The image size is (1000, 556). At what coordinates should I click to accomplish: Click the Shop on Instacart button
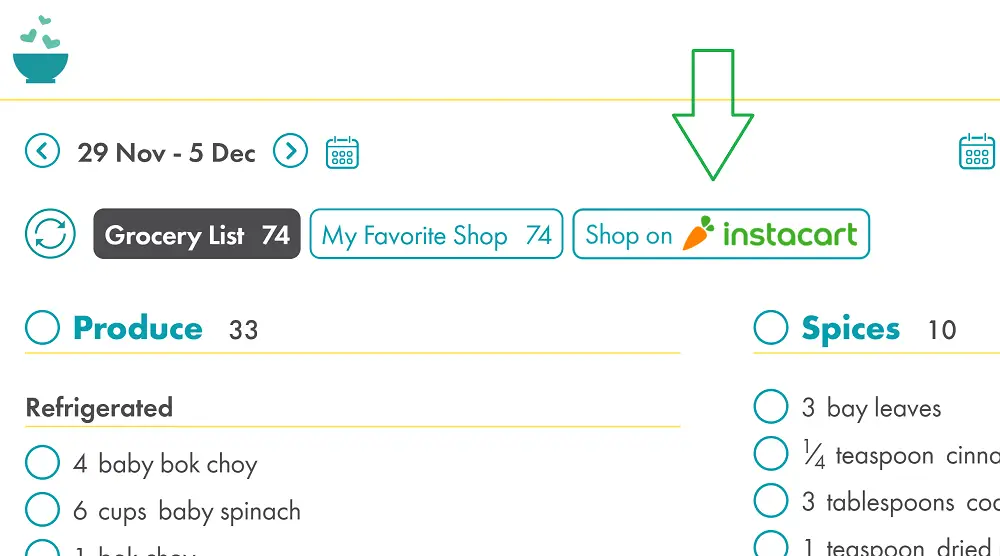[x=721, y=234]
